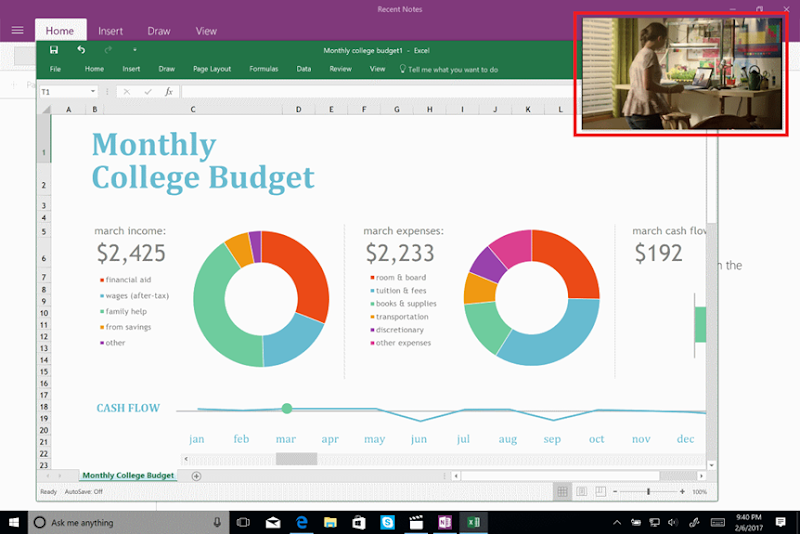
Task: Click the vertical scrollbar down arrow
Action: [x=712, y=465]
